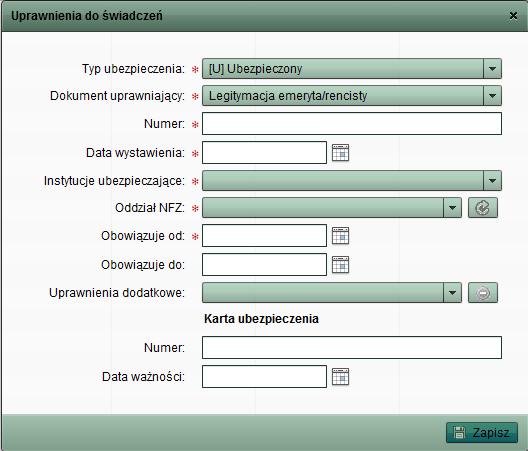528x451 pixels.
Task: Click the 'Obowiązuje od:' label
Action: coord(143,236)
